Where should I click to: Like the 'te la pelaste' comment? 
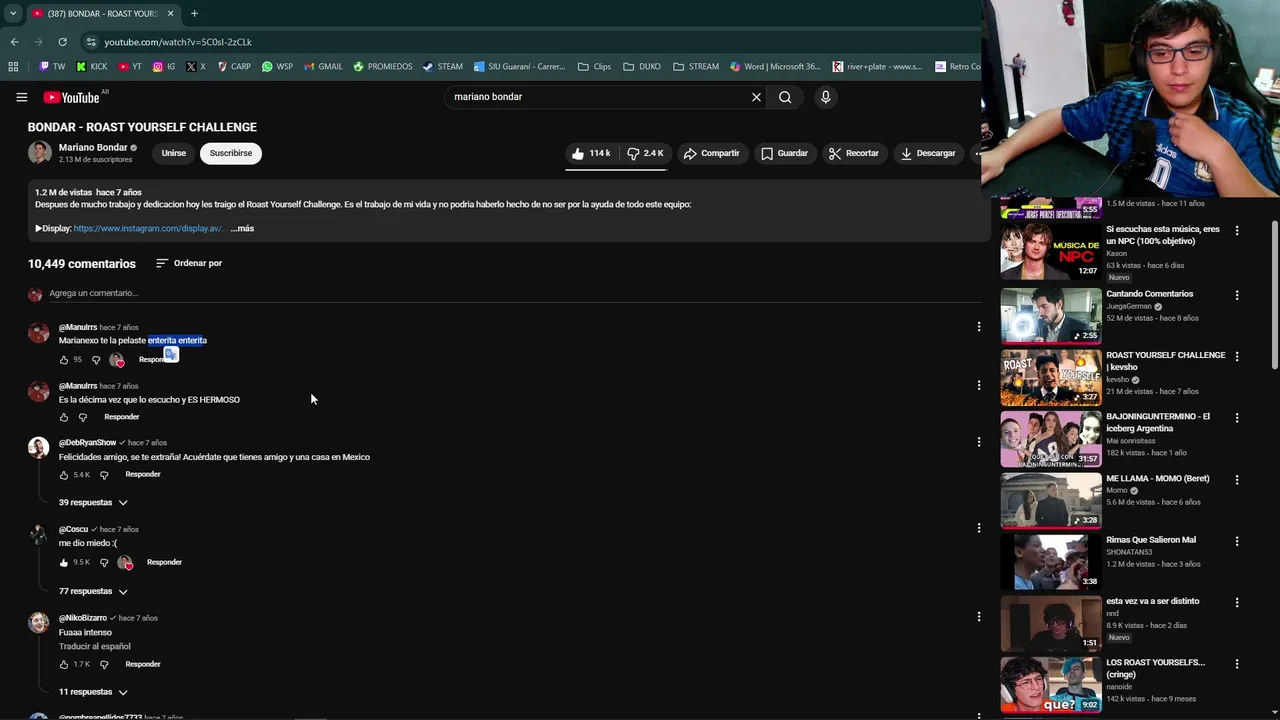tap(64, 360)
